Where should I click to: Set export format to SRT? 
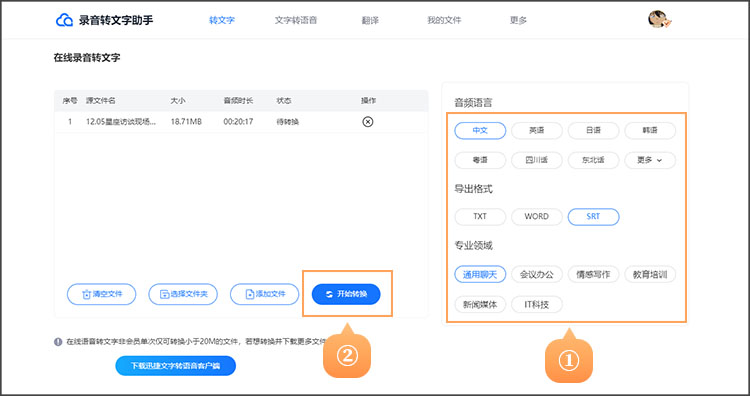click(593, 217)
